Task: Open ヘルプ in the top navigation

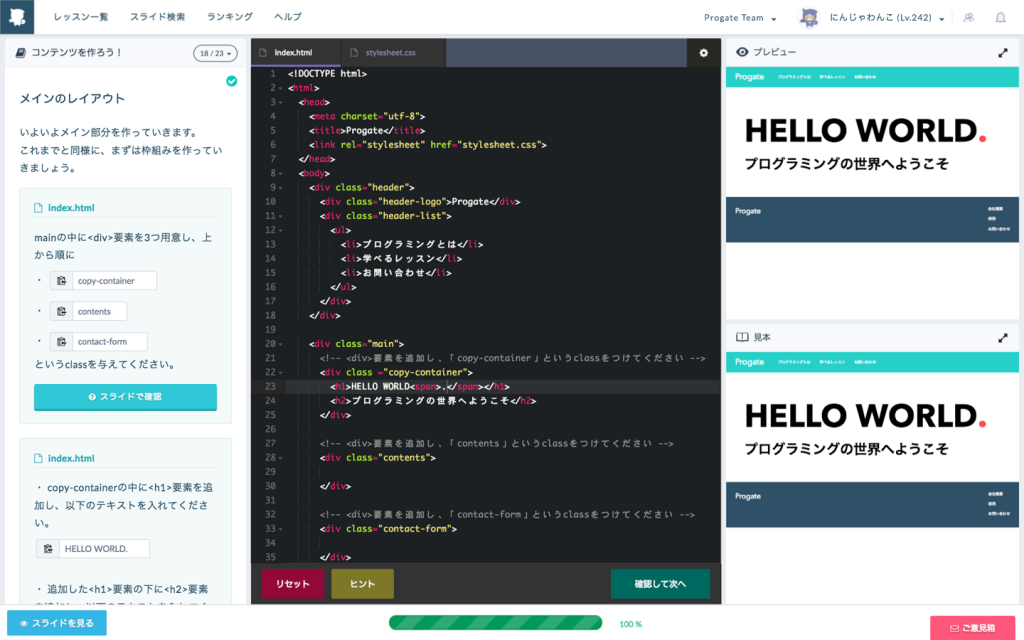Action: coord(288,17)
